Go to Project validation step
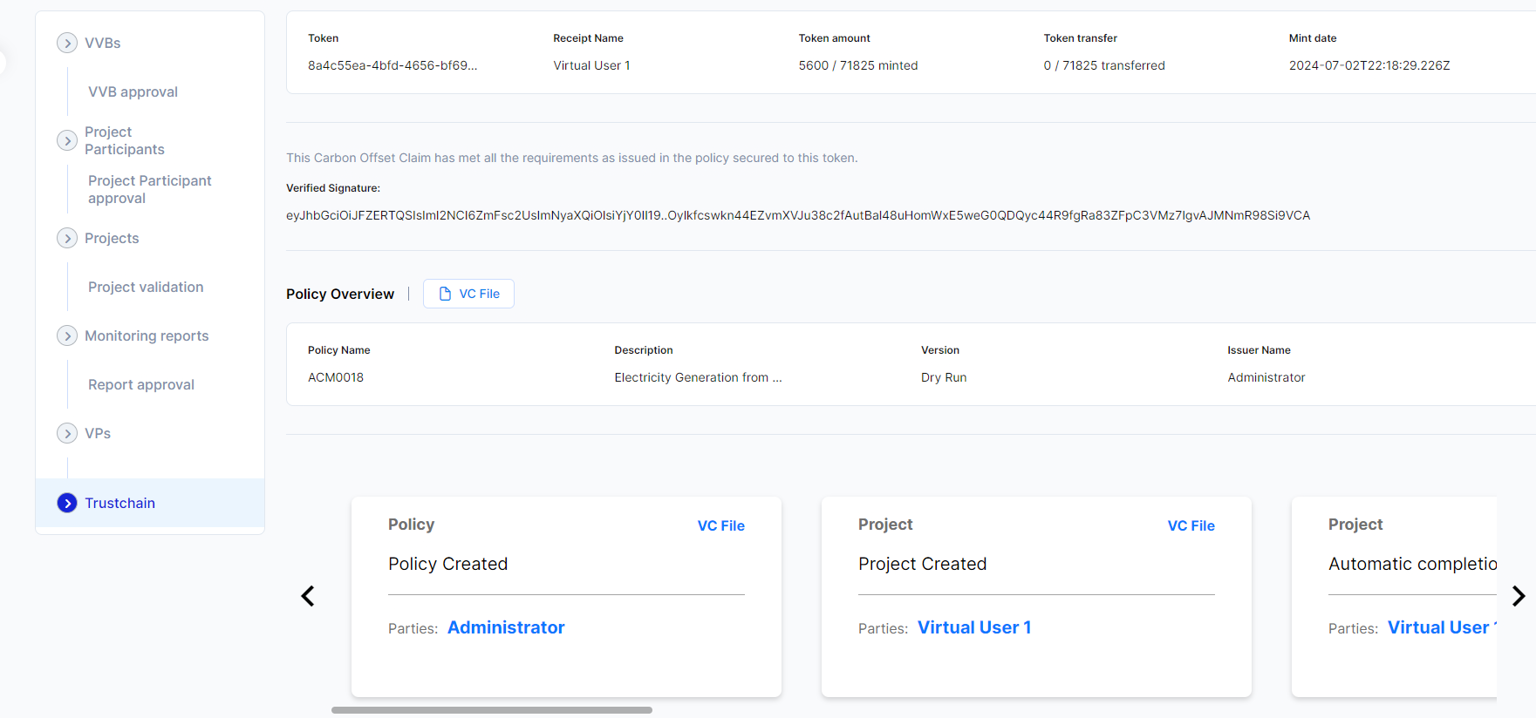Viewport: 1536px width, 718px height. (145, 287)
